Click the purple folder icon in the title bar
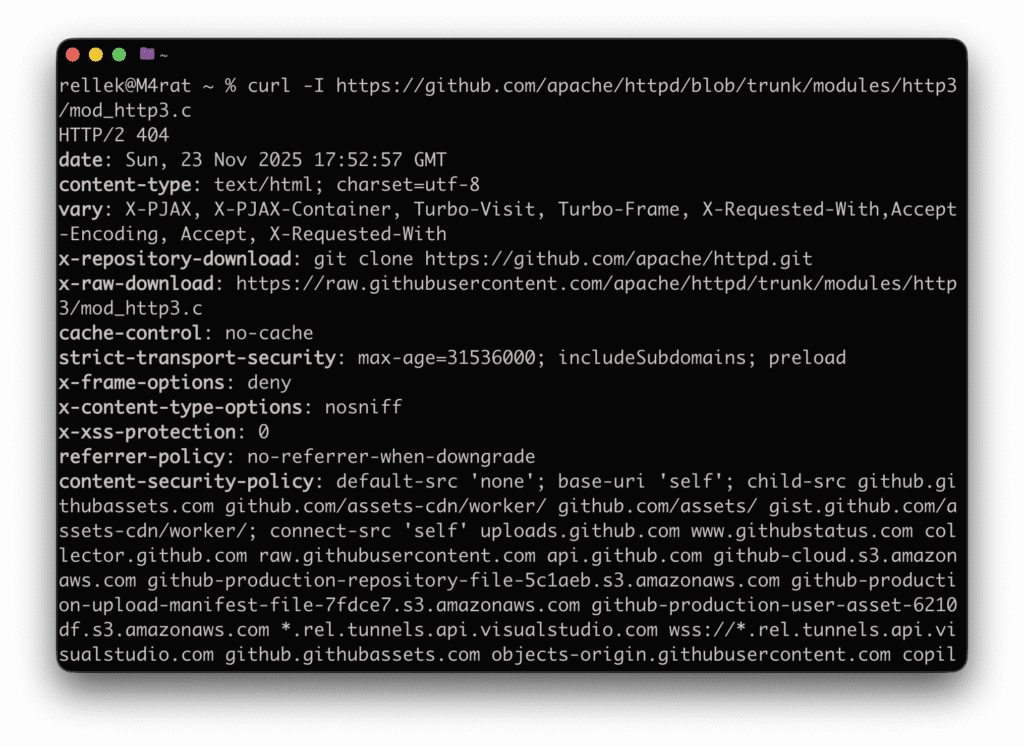The width and height of the screenshot is (1024, 747). pyautogui.click(x=147, y=54)
